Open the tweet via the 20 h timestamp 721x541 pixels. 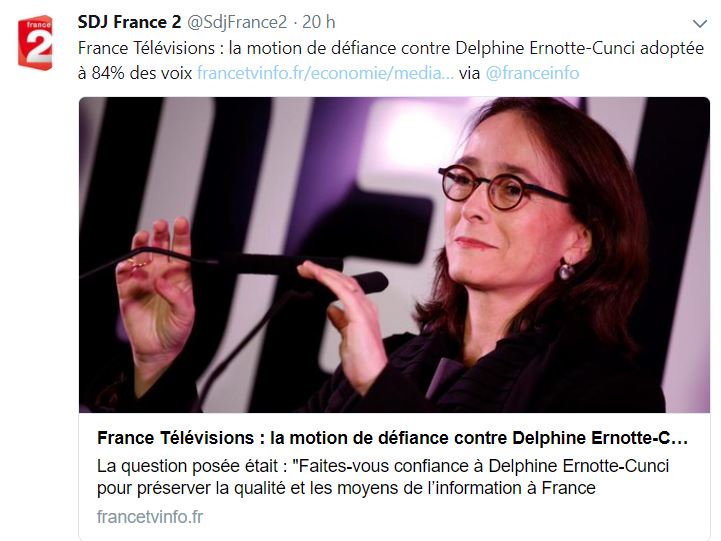pos(319,22)
